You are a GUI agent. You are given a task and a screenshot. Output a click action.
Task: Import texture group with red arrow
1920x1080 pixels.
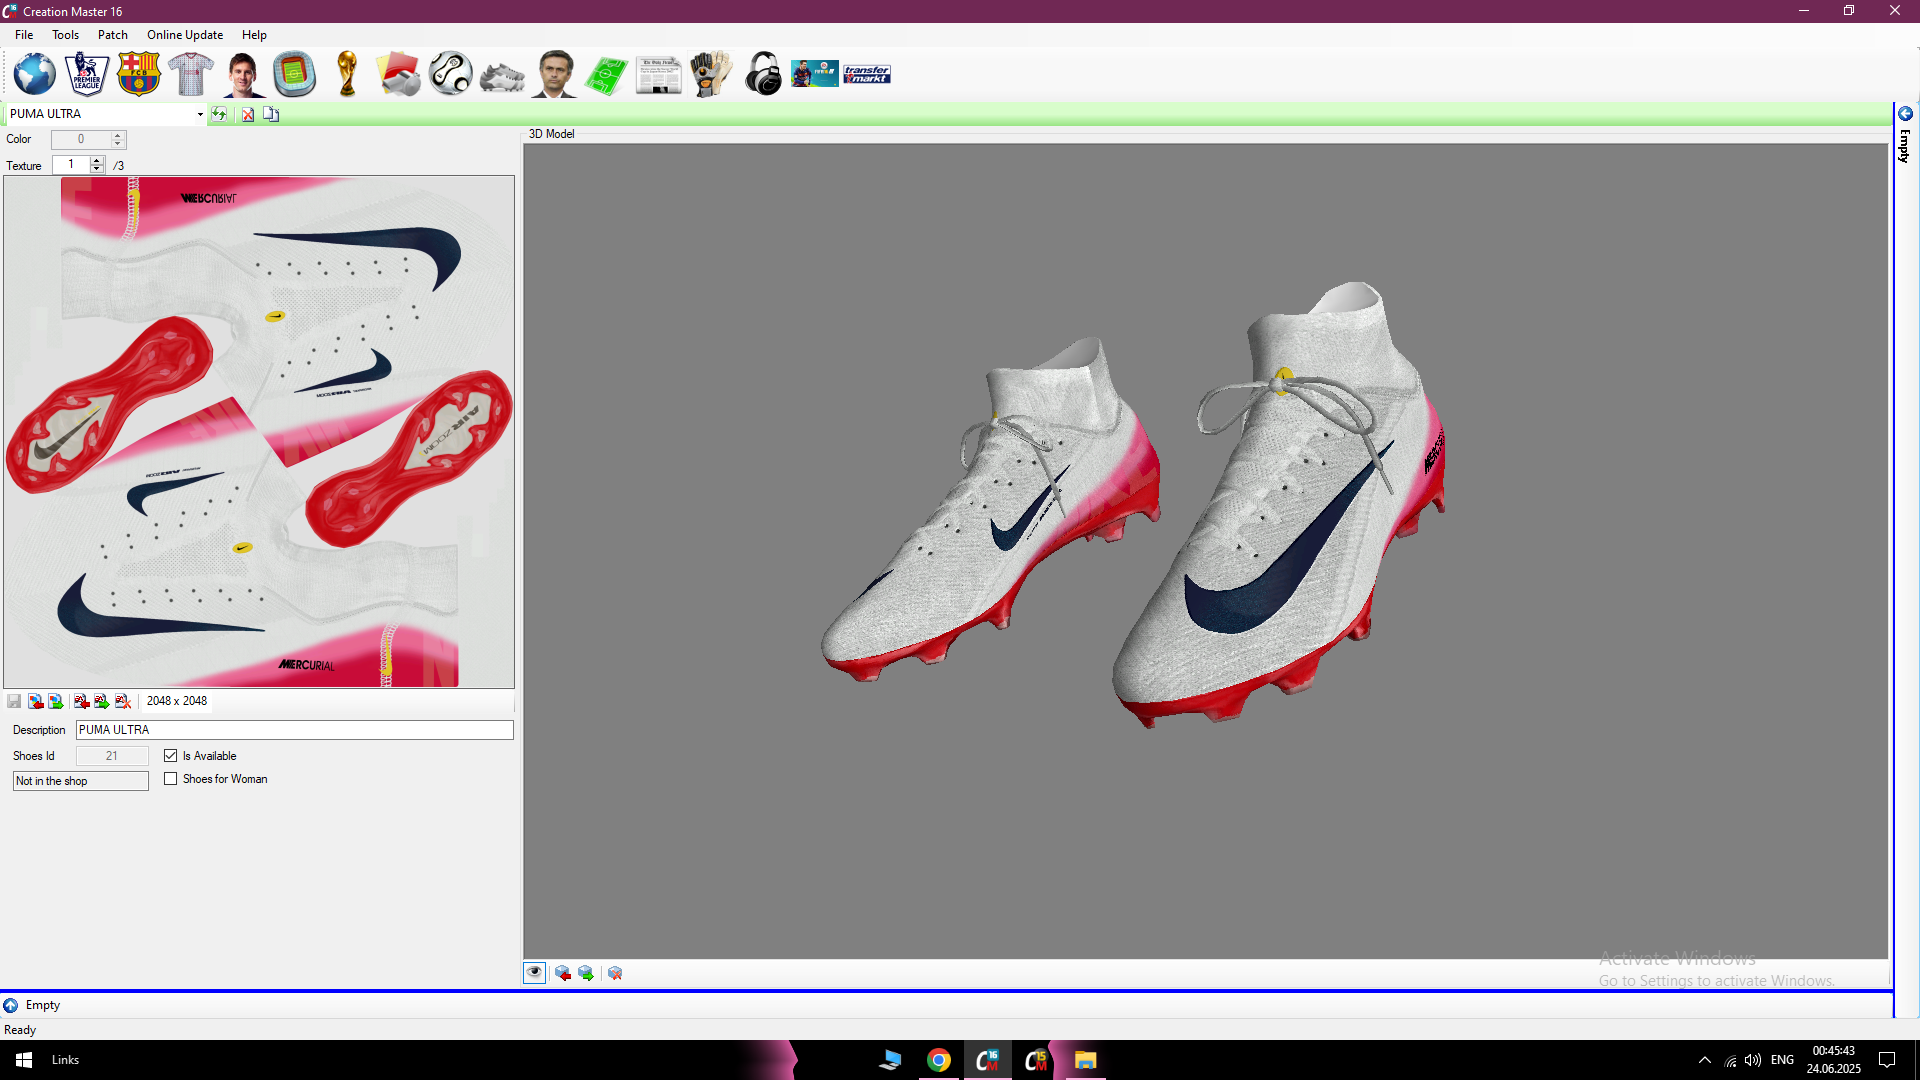pyautogui.click(x=81, y=701)
